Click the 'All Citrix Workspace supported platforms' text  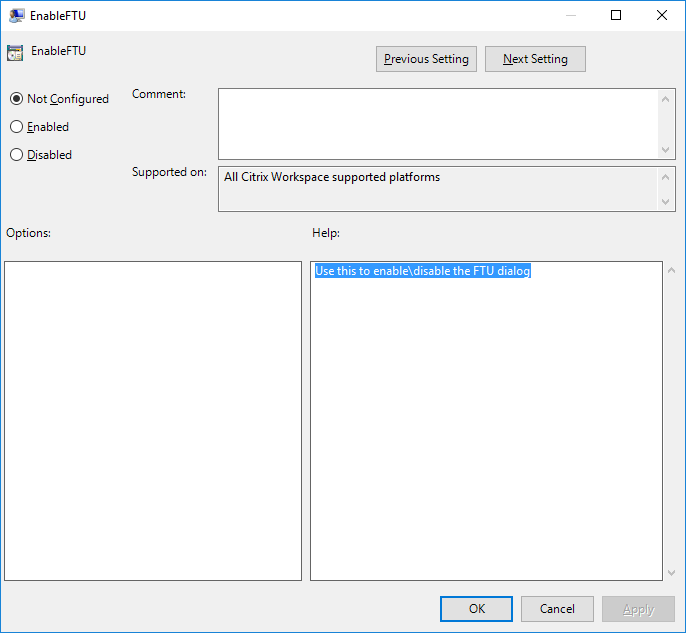[332, 177]
